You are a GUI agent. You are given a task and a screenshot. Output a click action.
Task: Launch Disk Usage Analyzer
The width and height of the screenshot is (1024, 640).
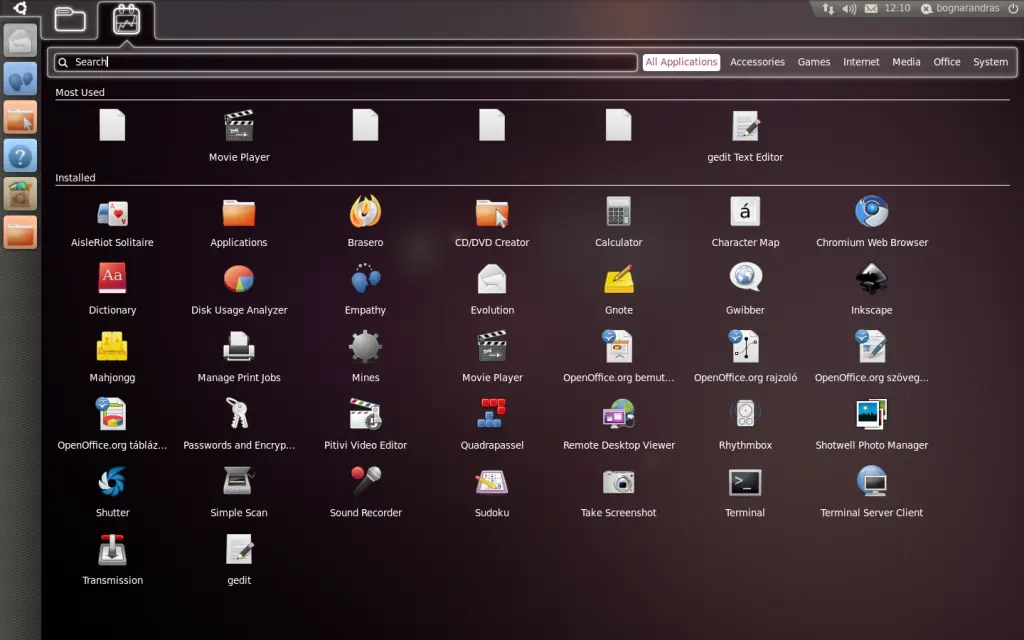click(239, 290)
